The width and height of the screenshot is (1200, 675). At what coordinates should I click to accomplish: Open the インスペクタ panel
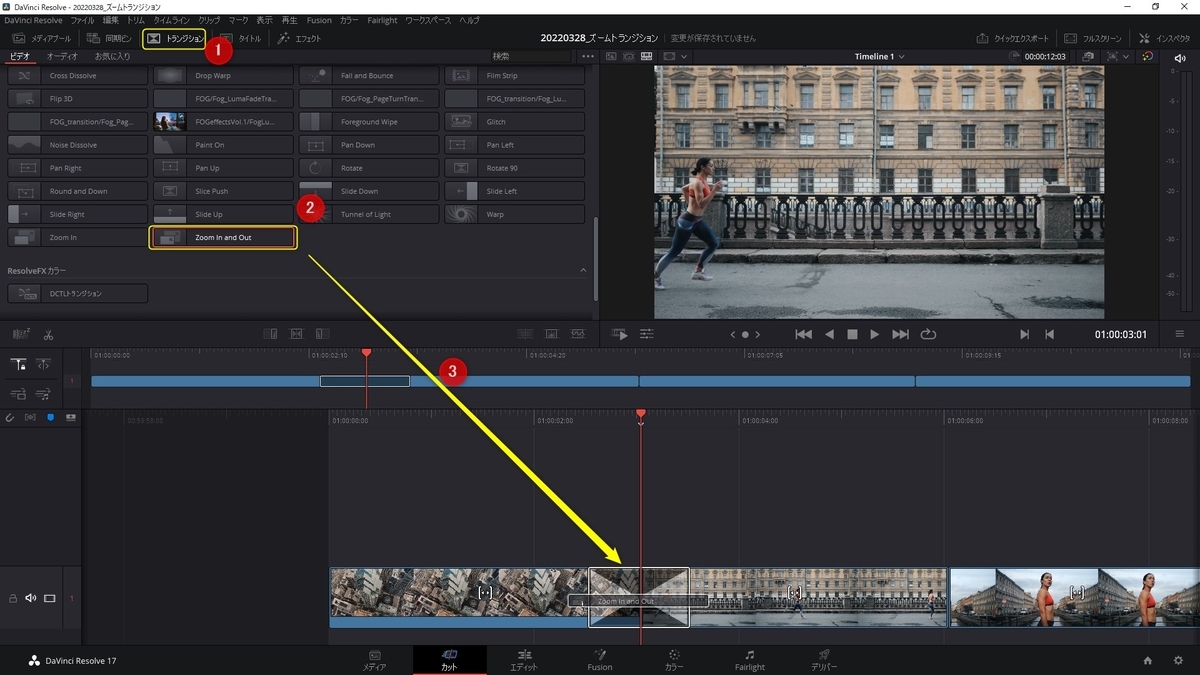1164,38
